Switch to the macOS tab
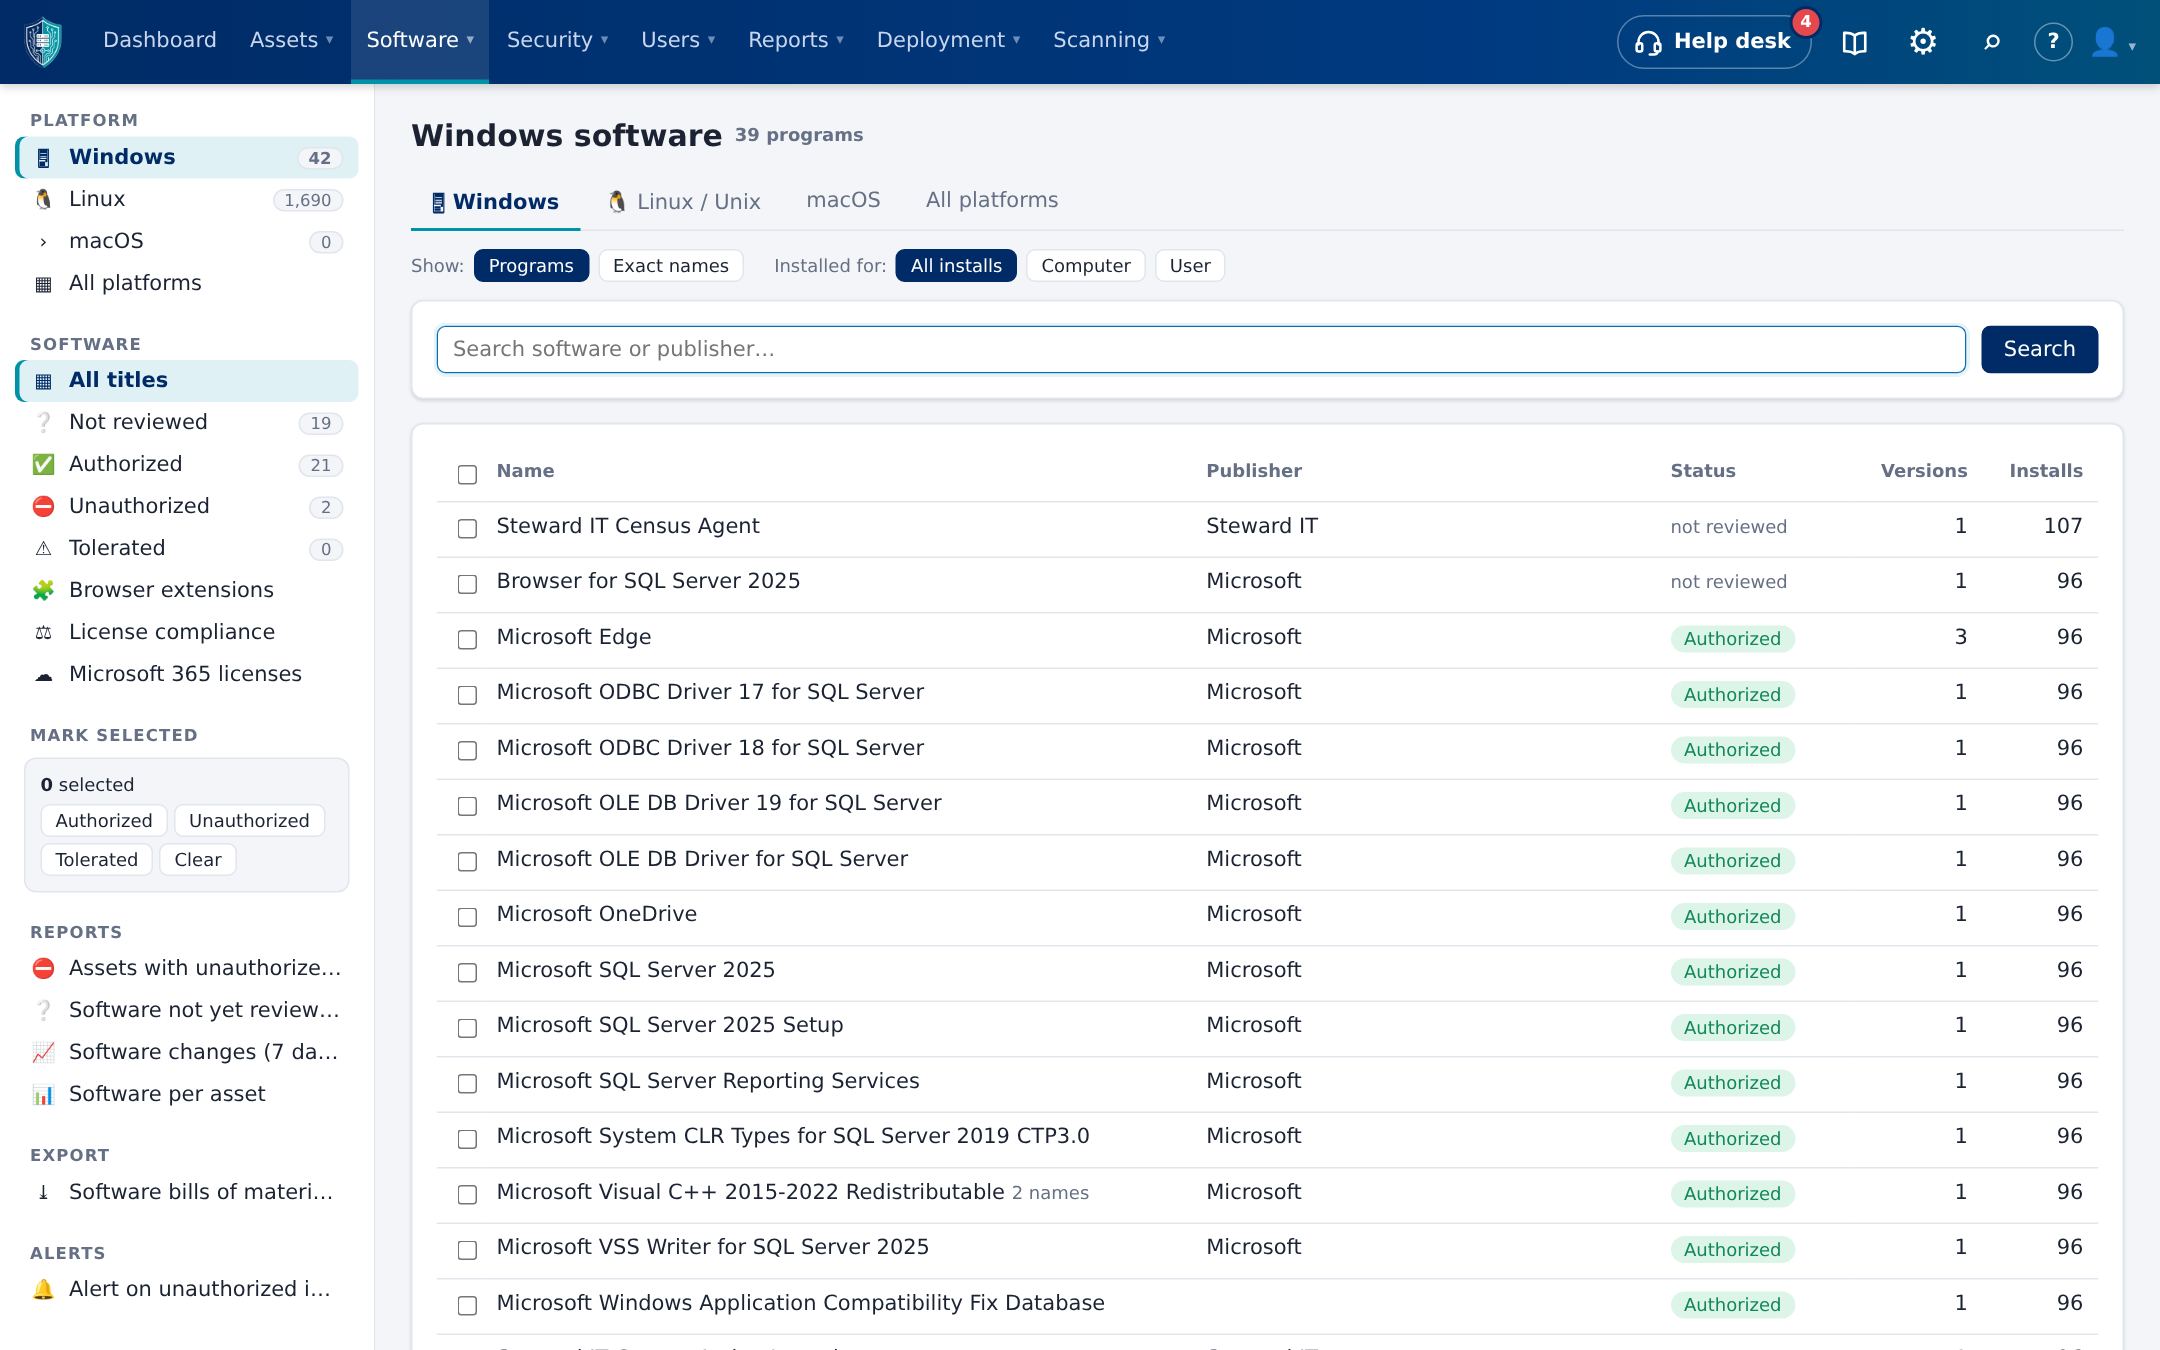 point(843,200)
